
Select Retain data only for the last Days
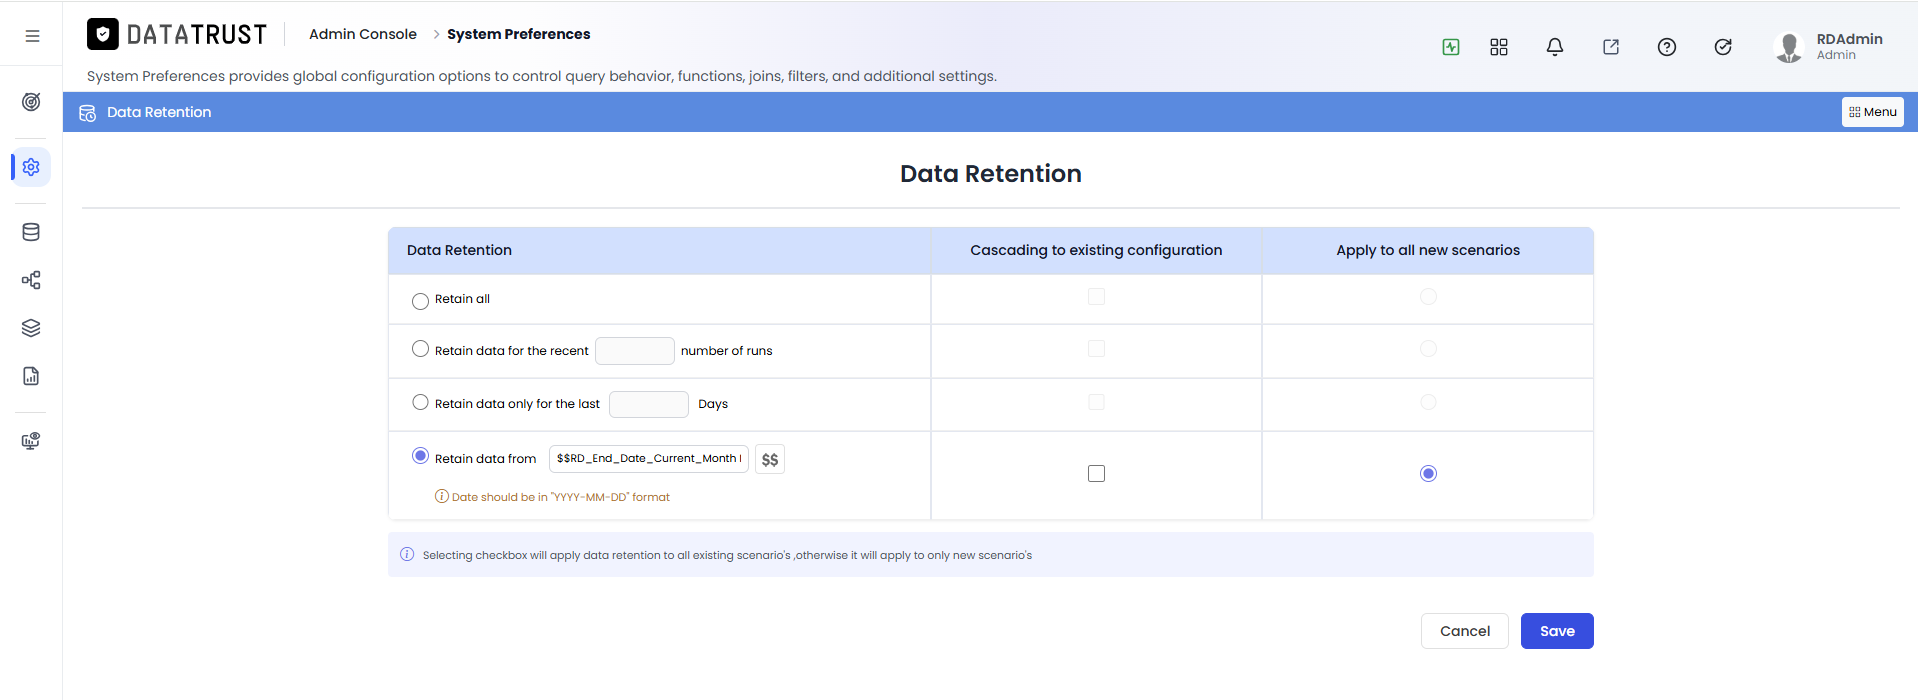[x=420, y=402]
